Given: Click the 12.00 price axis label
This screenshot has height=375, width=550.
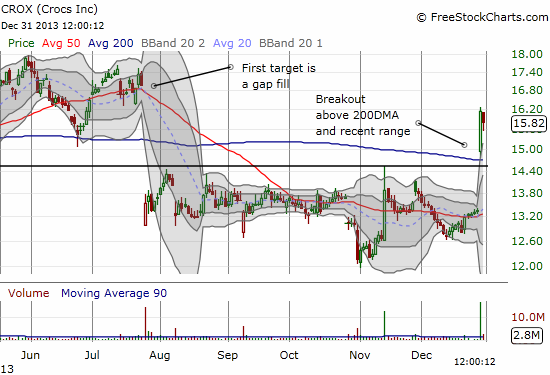Looking at the screenshot, I should point(527,266).
